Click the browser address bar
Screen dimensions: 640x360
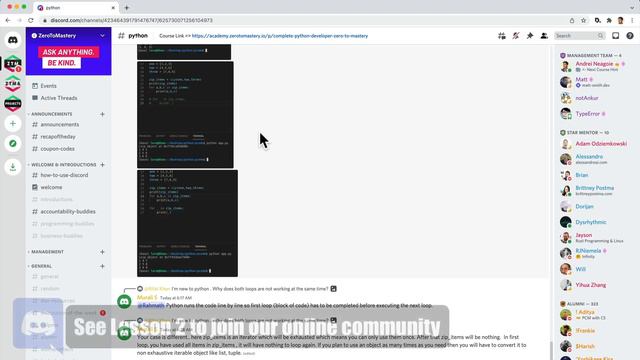[302, 20]
